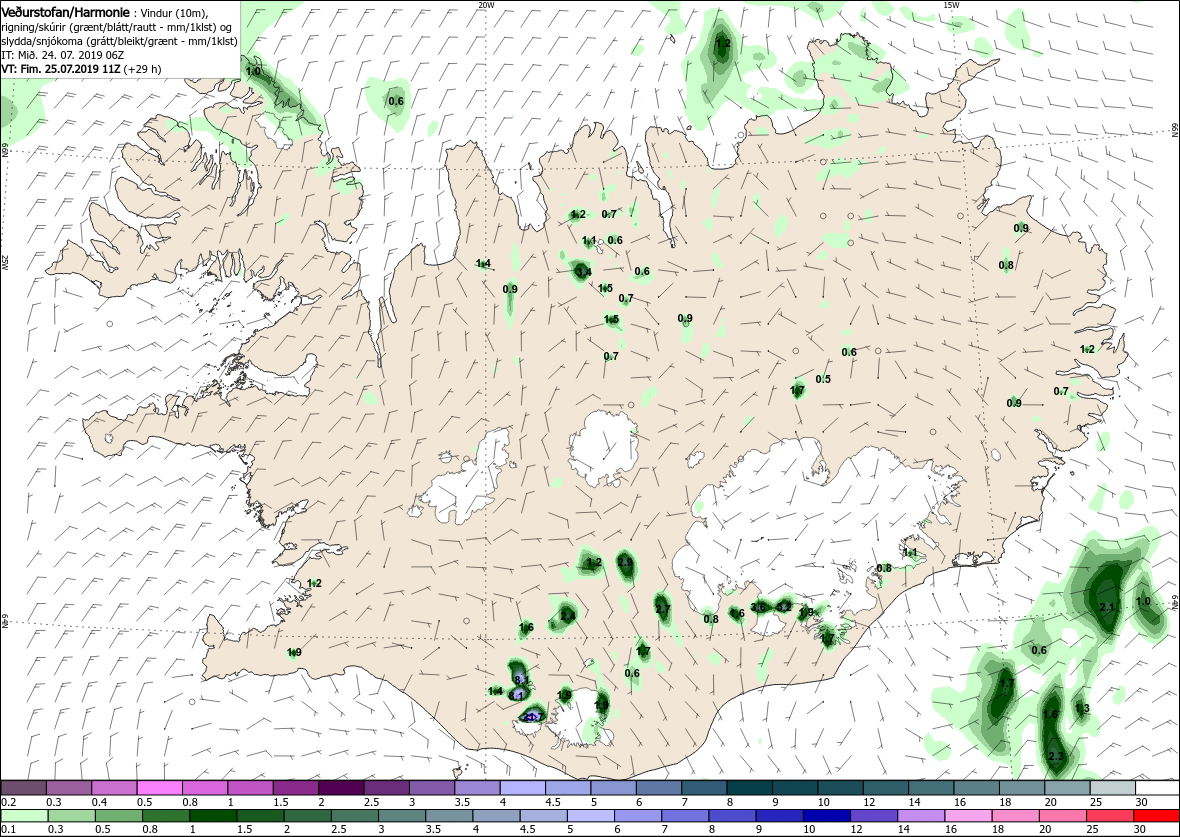Pick the dusky mauve swatch at snow scale 0.2
Viewport: 1180px width, 837px height.
(x=23, y=789)
